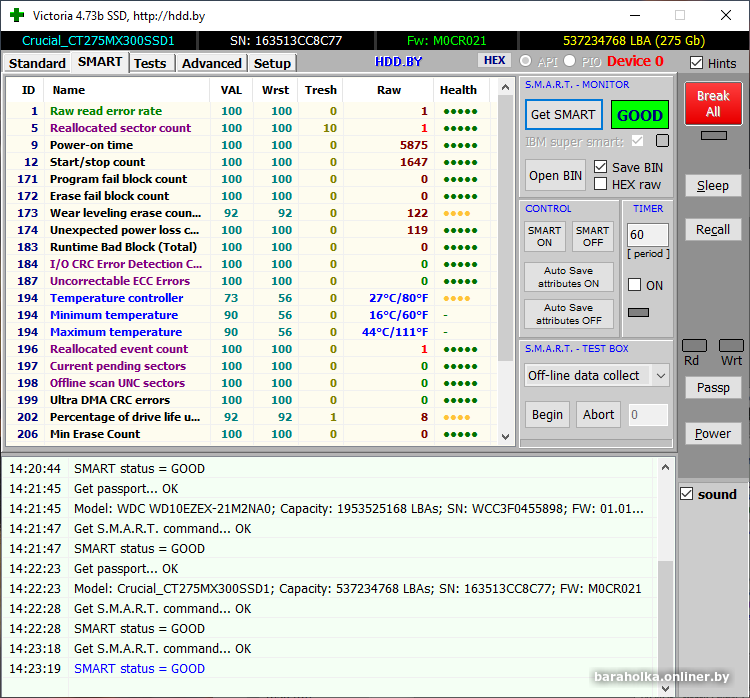Viewport: 750px width, 698px height.
Task: Select the PIO mode radio button
Action: [569, 61]
